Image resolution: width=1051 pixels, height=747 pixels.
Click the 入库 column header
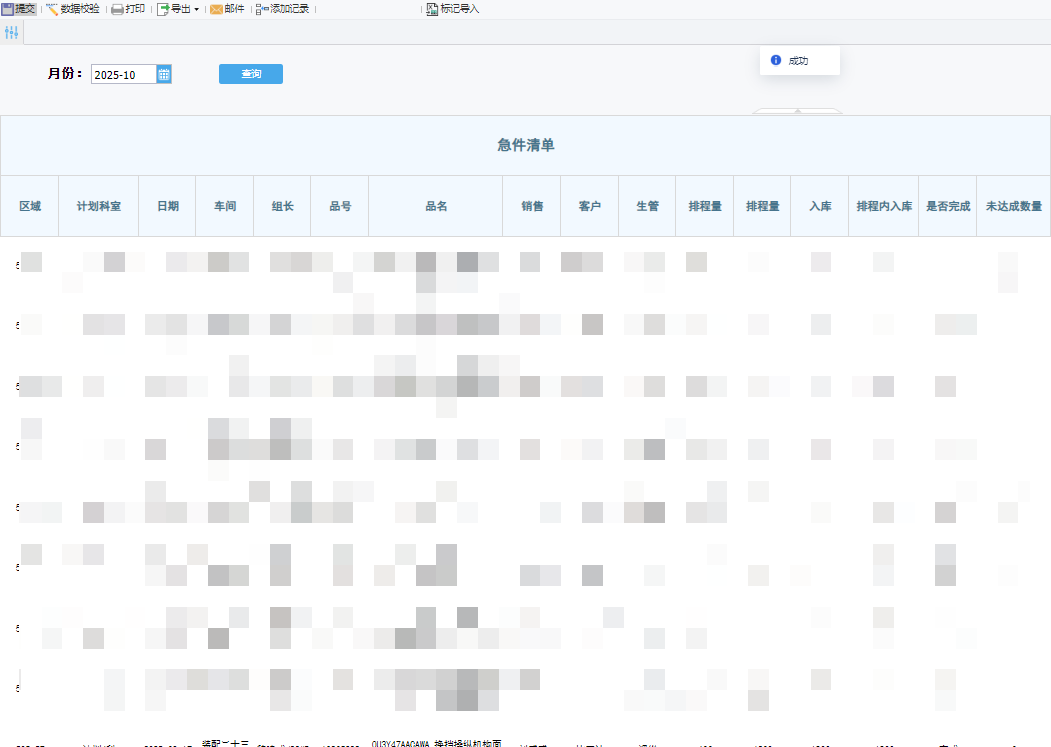(x=820, y=207)
